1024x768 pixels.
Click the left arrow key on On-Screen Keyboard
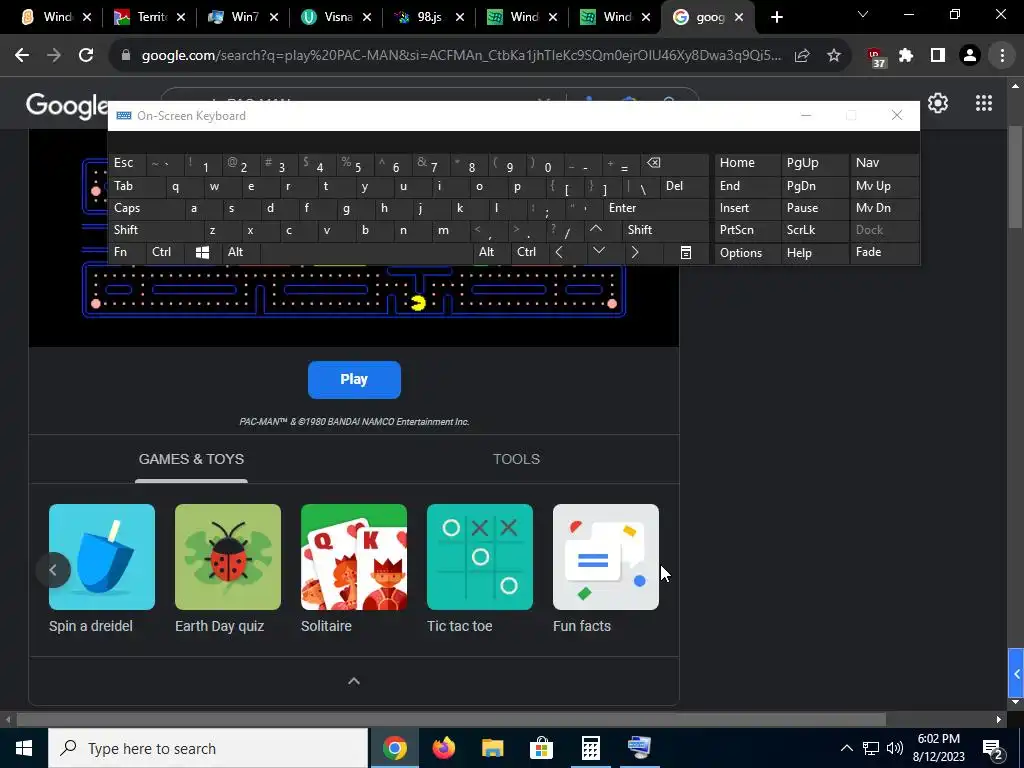click(x=559, y=252)
